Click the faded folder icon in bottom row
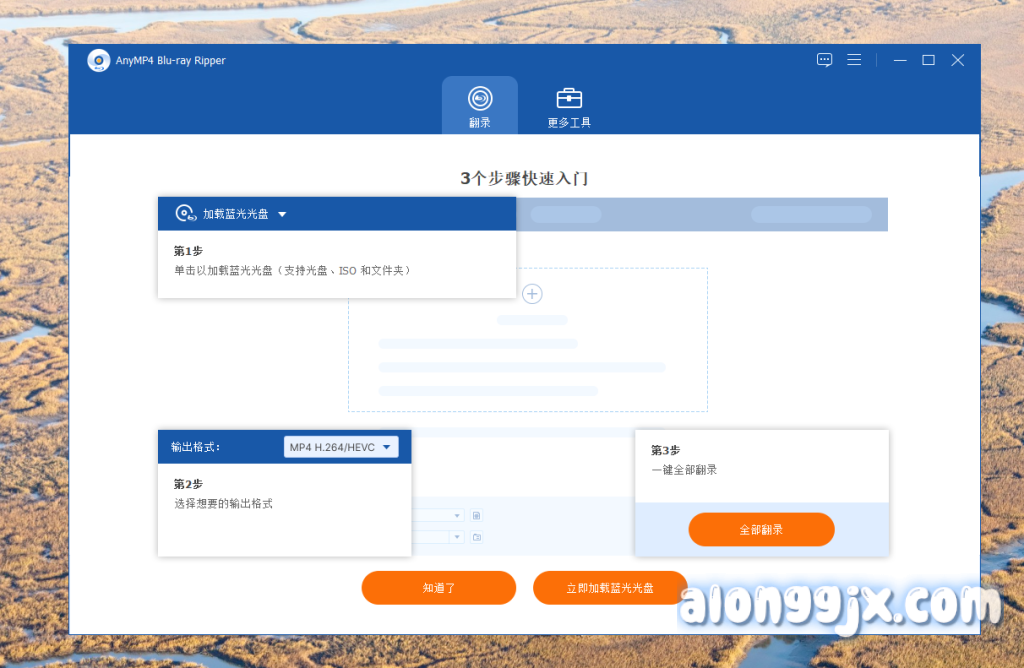This screenshot has width=1024, height=668. coord(477,537)
